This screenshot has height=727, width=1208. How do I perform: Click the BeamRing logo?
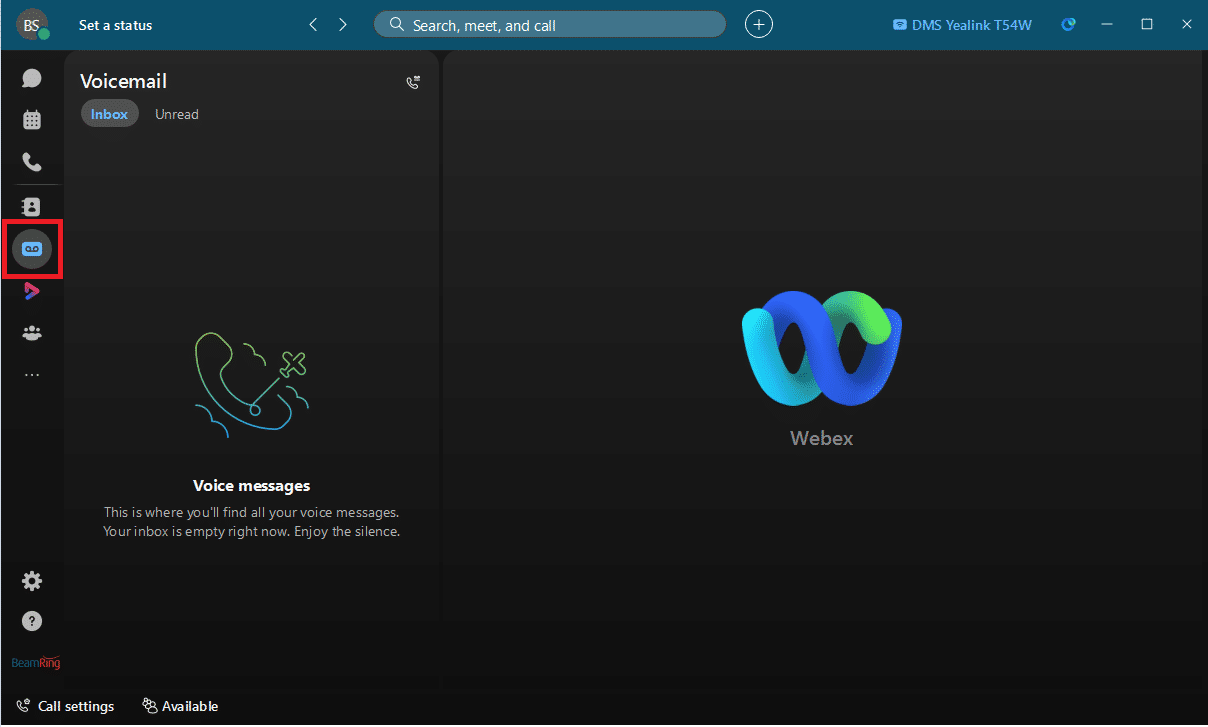coord(36,663)
